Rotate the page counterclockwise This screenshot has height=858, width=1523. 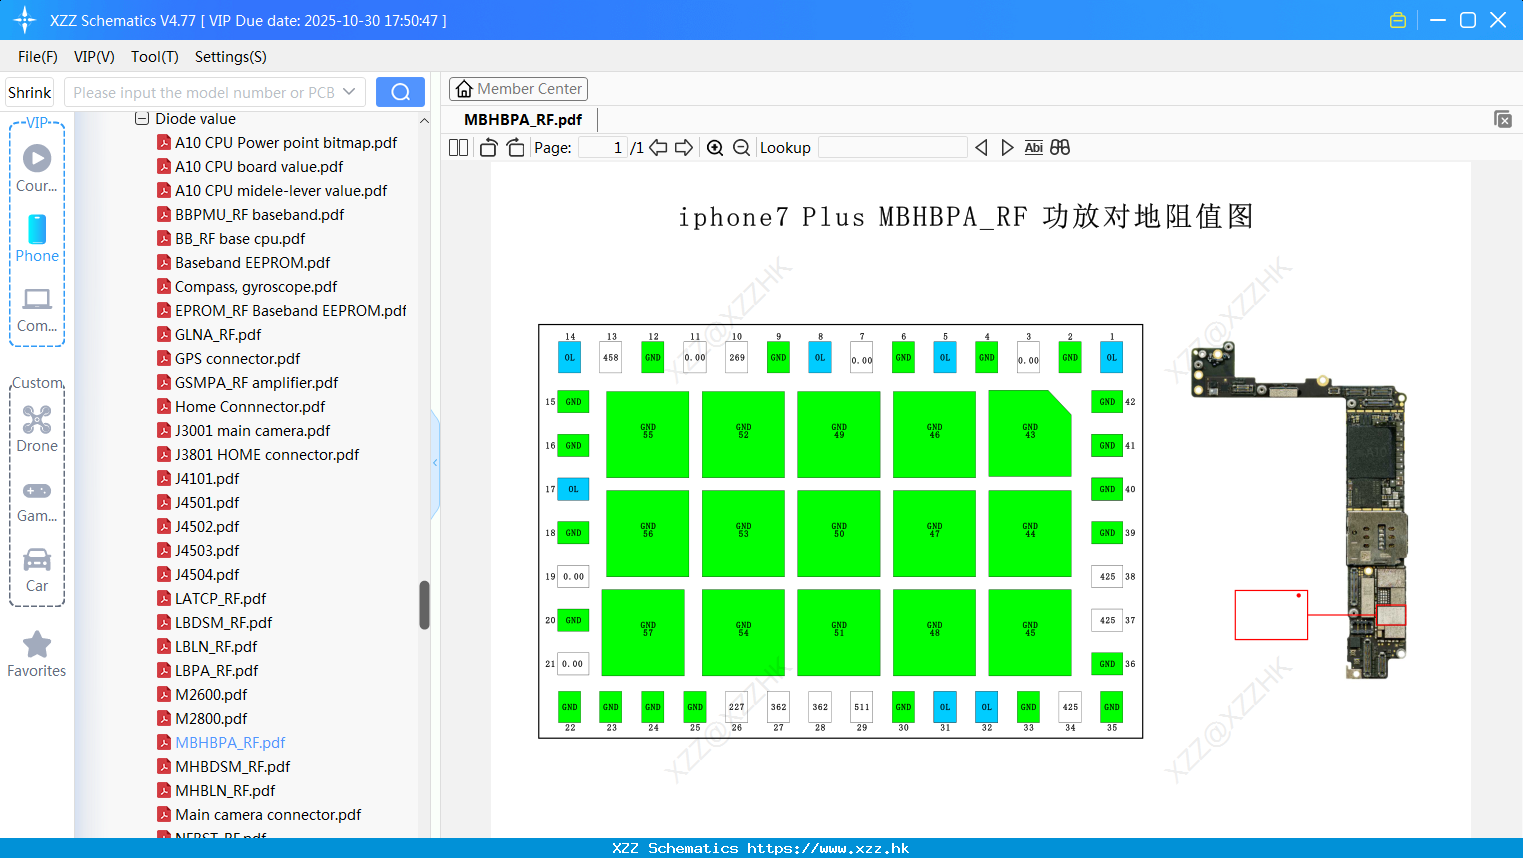click(x=488, y=148)
